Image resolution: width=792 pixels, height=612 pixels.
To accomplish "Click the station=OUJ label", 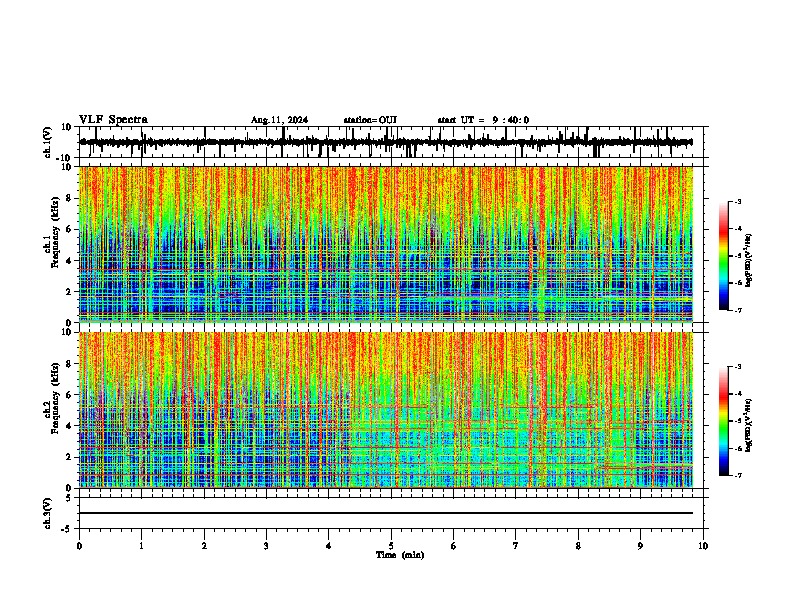I will coord(370,120).
